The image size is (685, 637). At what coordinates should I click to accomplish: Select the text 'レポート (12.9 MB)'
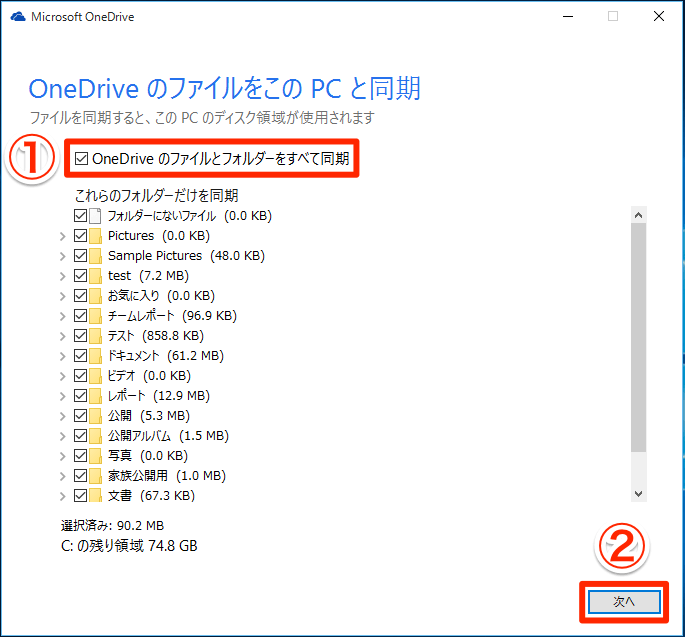coord(159,396)
